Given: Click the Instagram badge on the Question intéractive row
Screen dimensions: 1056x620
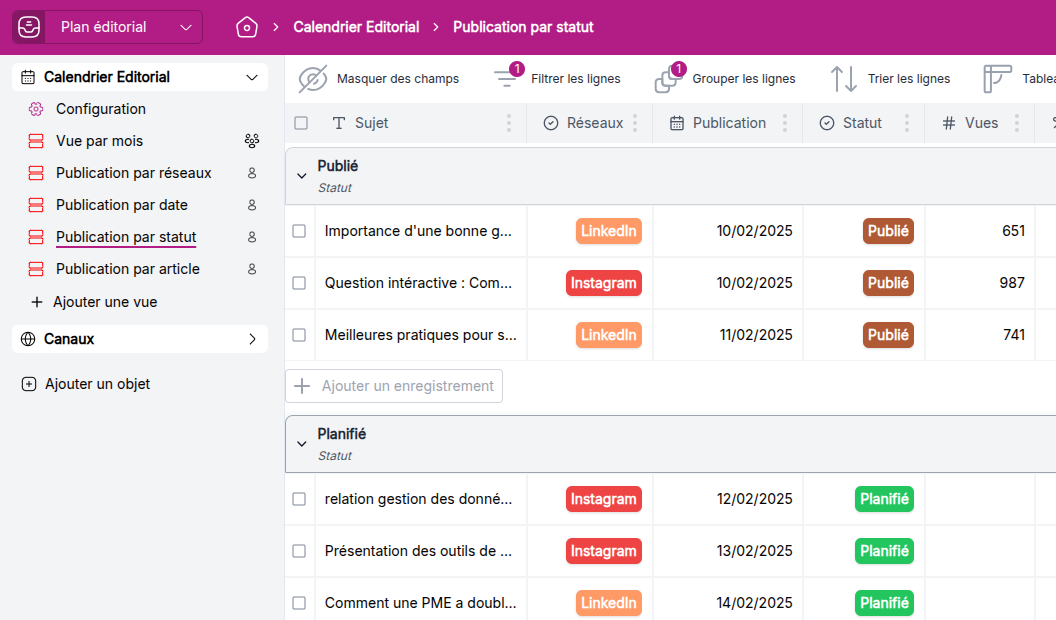Looking at the screenshot, I should coord(603,283).
